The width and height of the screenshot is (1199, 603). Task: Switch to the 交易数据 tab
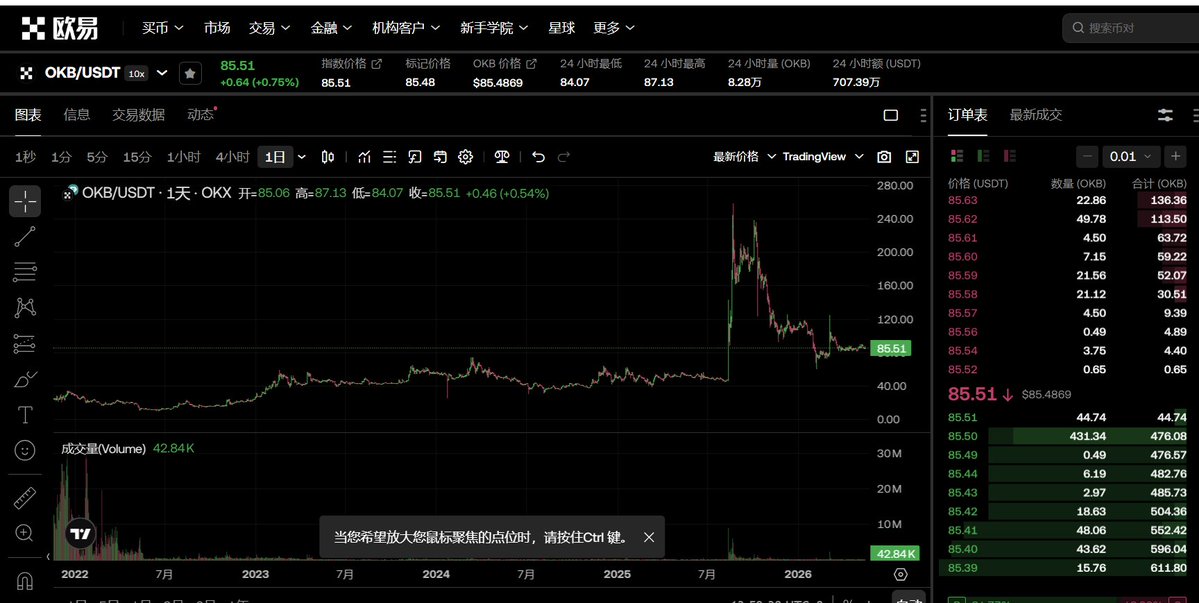(138, 115)
